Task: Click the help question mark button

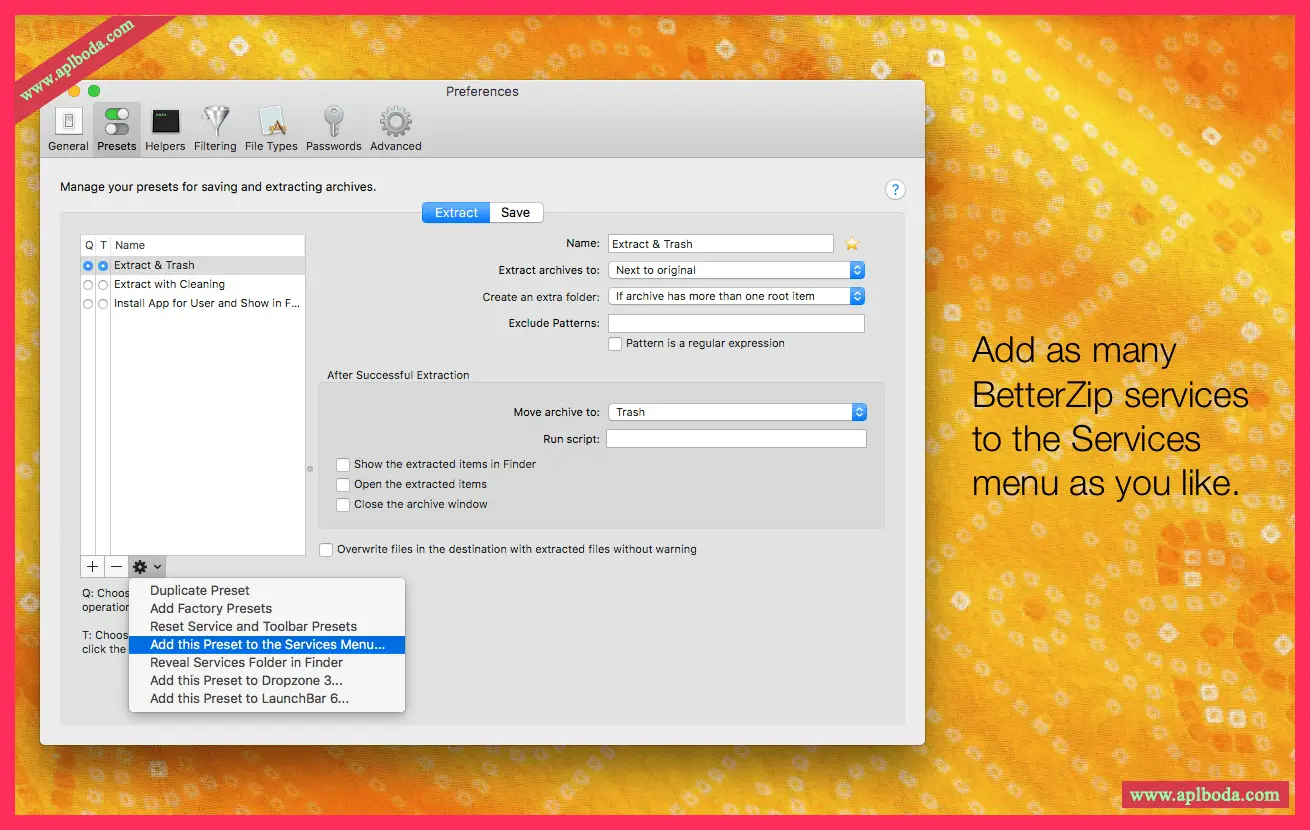Action: [x=895, y=190]
